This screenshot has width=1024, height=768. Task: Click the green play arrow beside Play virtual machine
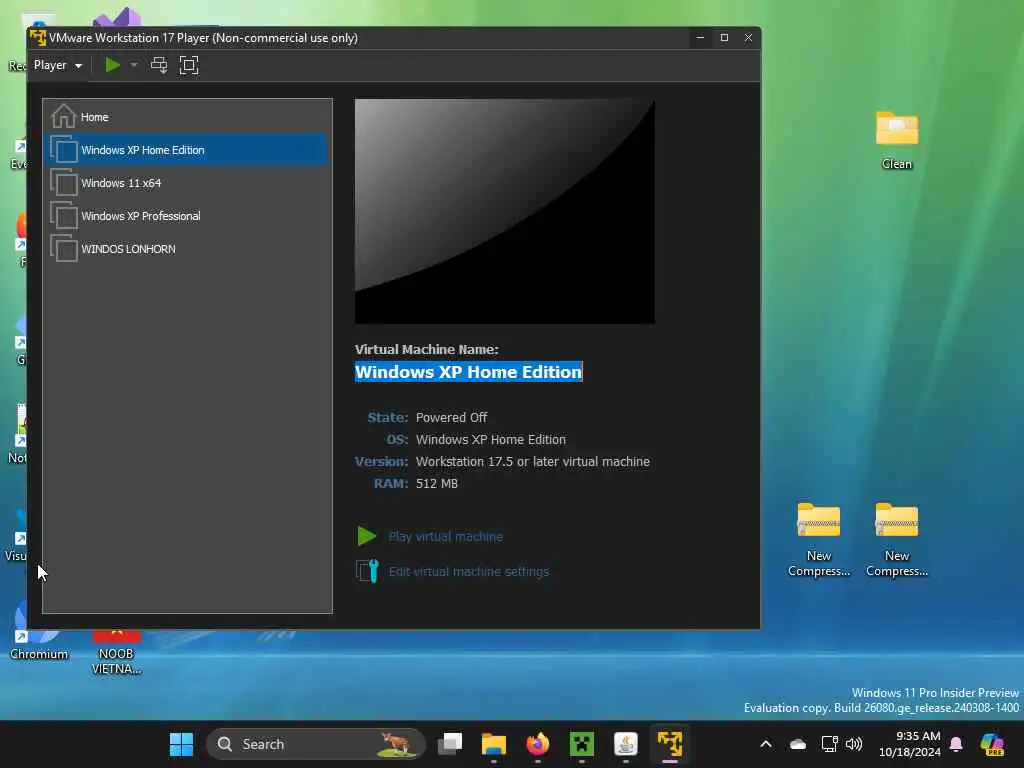(x=366, y=536)
